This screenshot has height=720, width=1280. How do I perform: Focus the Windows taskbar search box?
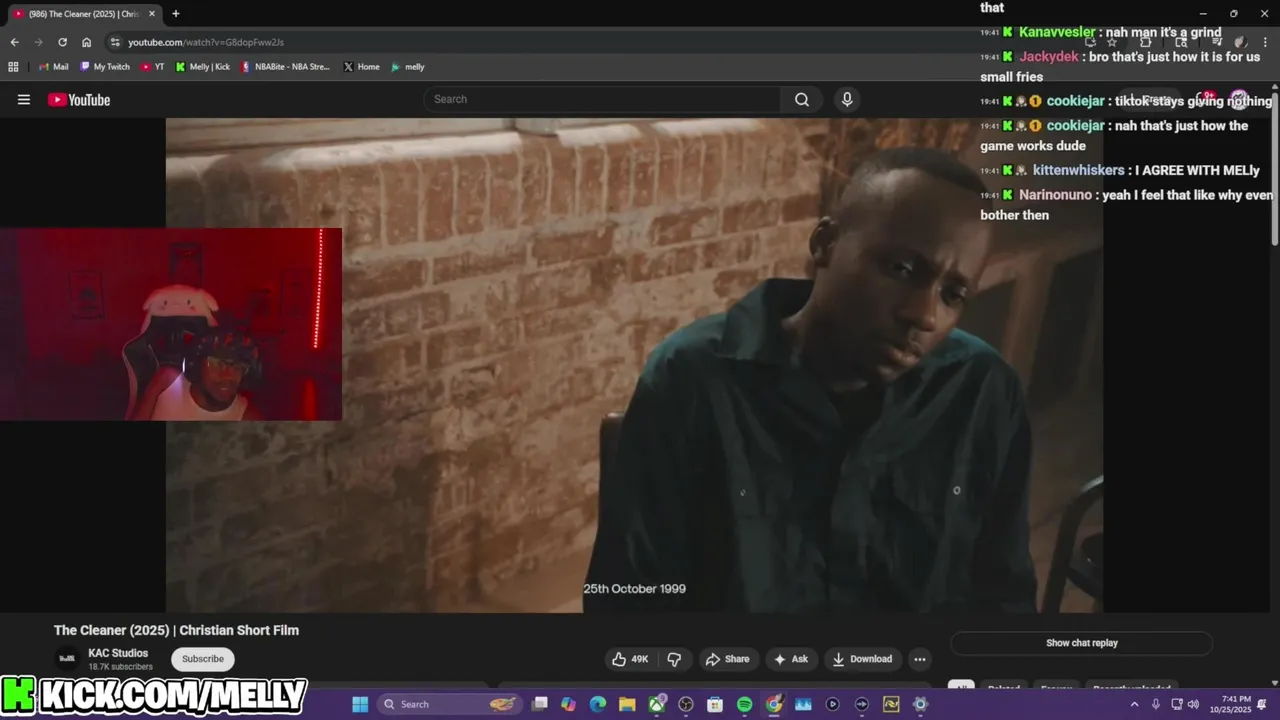coord(450,704)
